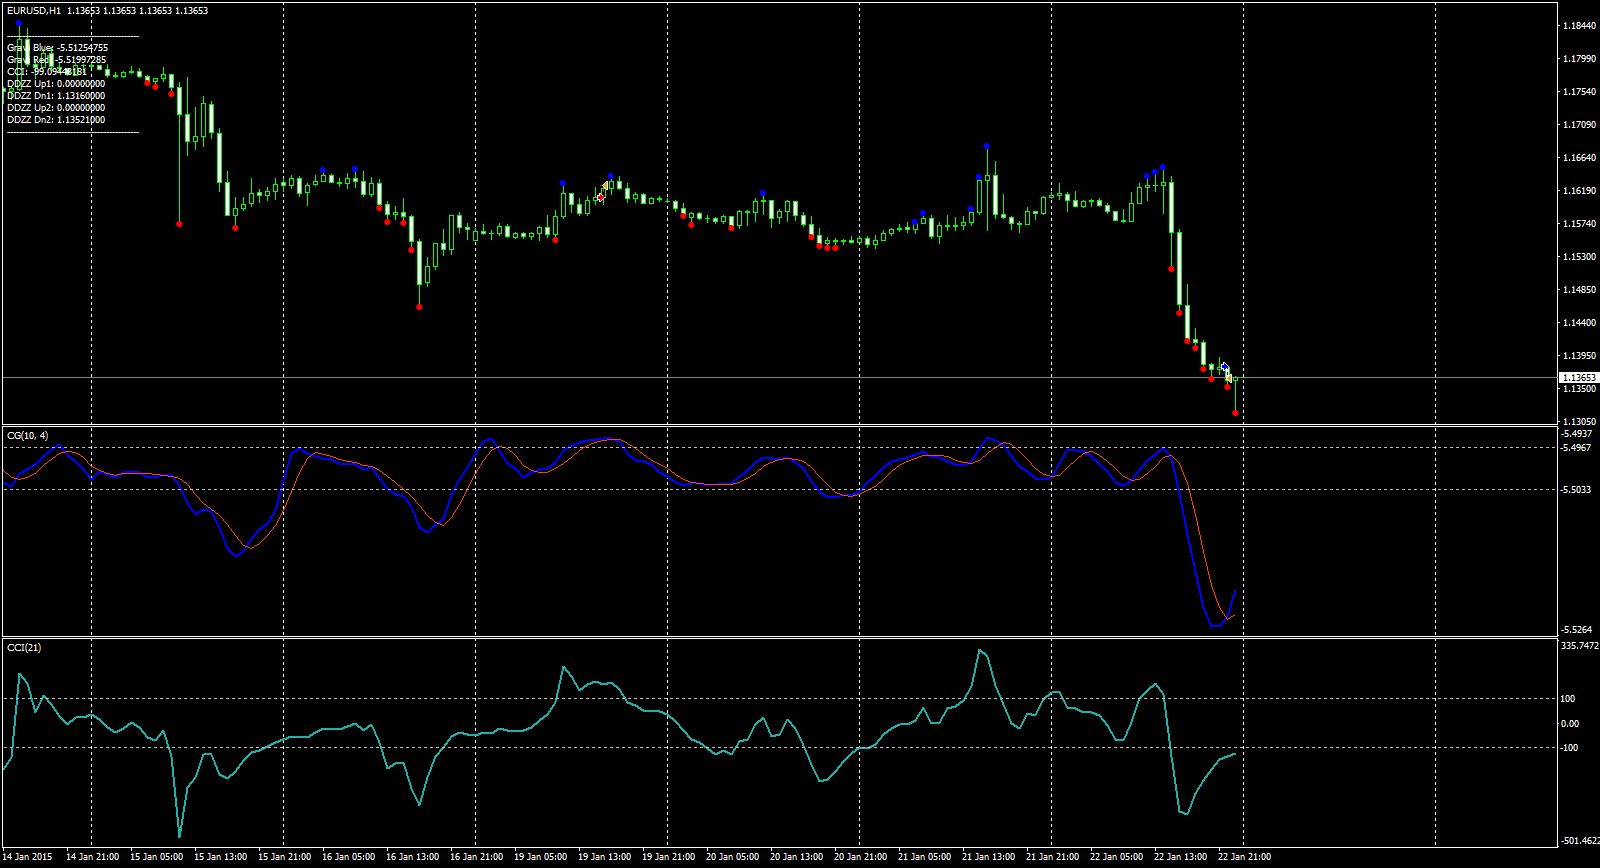Click the '15 Jan 21:00' time label
Screen dimensions: 1600x868
point(285,857)
